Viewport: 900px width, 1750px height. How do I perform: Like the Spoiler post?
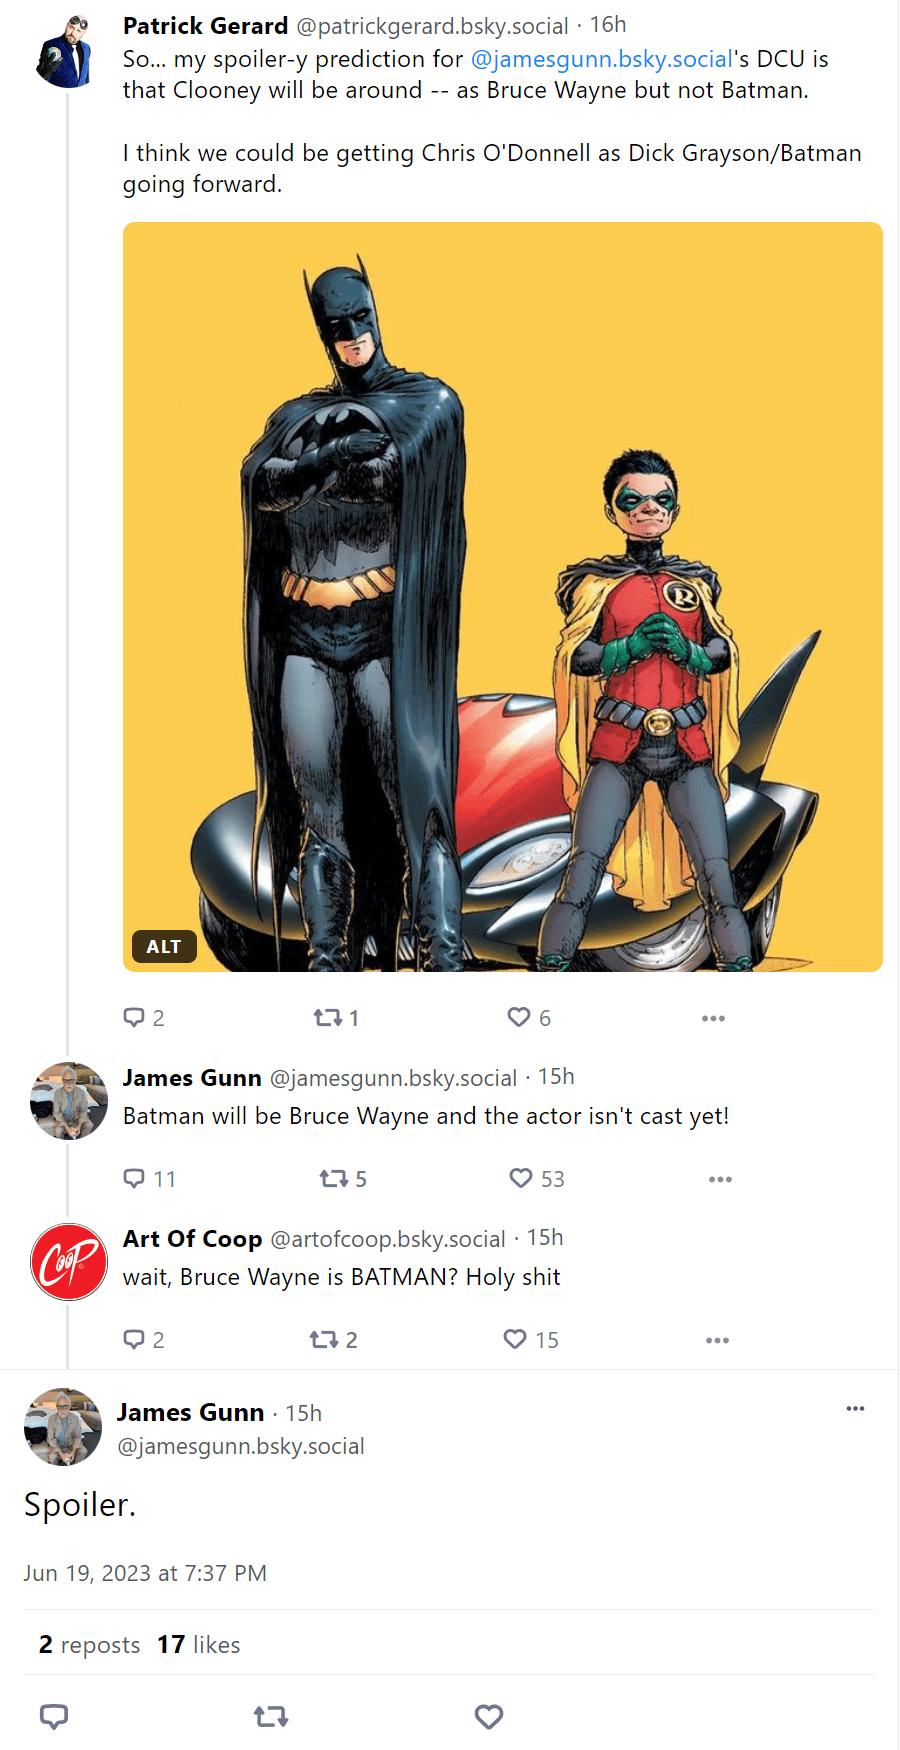pyautogui.click(x=489, y=1716)
